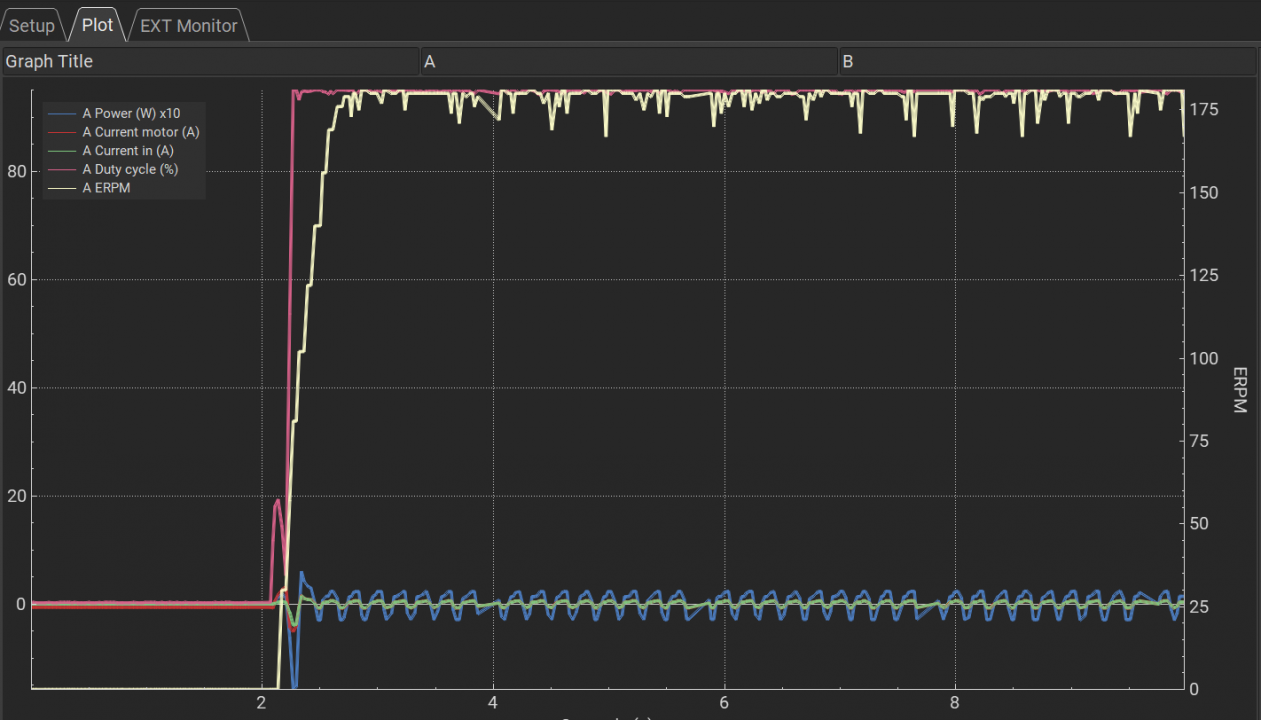Click legend entry A Duty cycle (%)
1261x720 pixels.
(113, 169)
